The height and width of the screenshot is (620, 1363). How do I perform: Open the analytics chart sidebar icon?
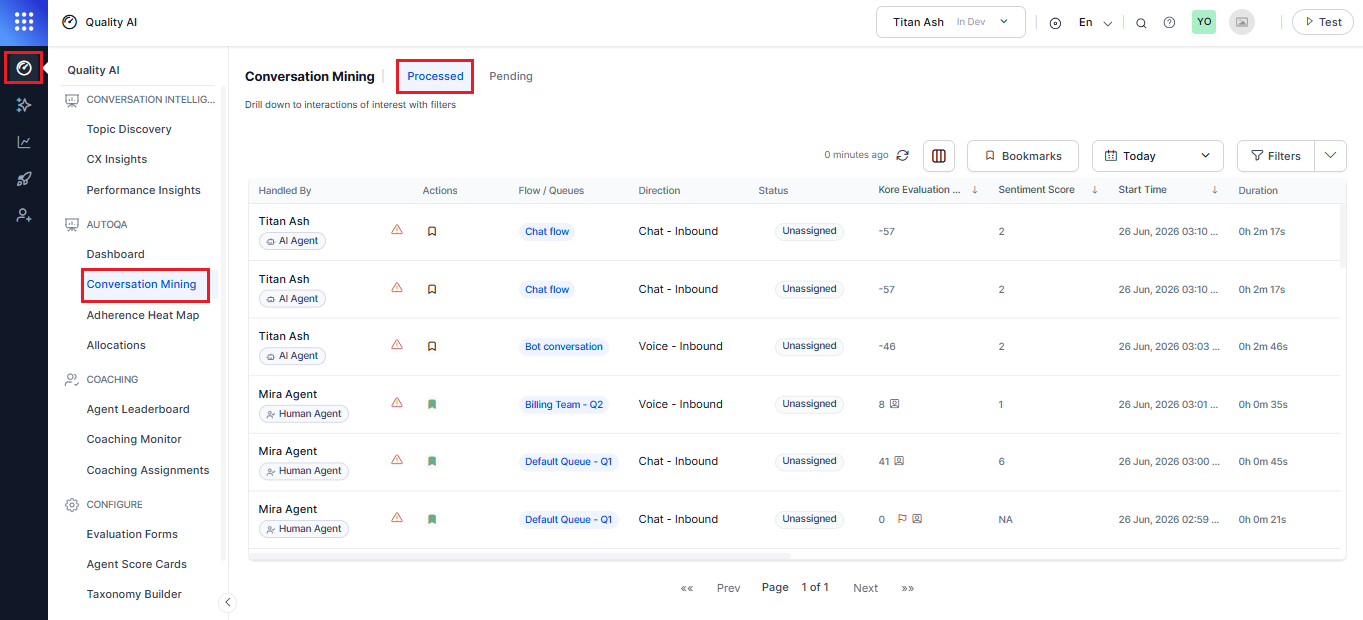point(24,142)
